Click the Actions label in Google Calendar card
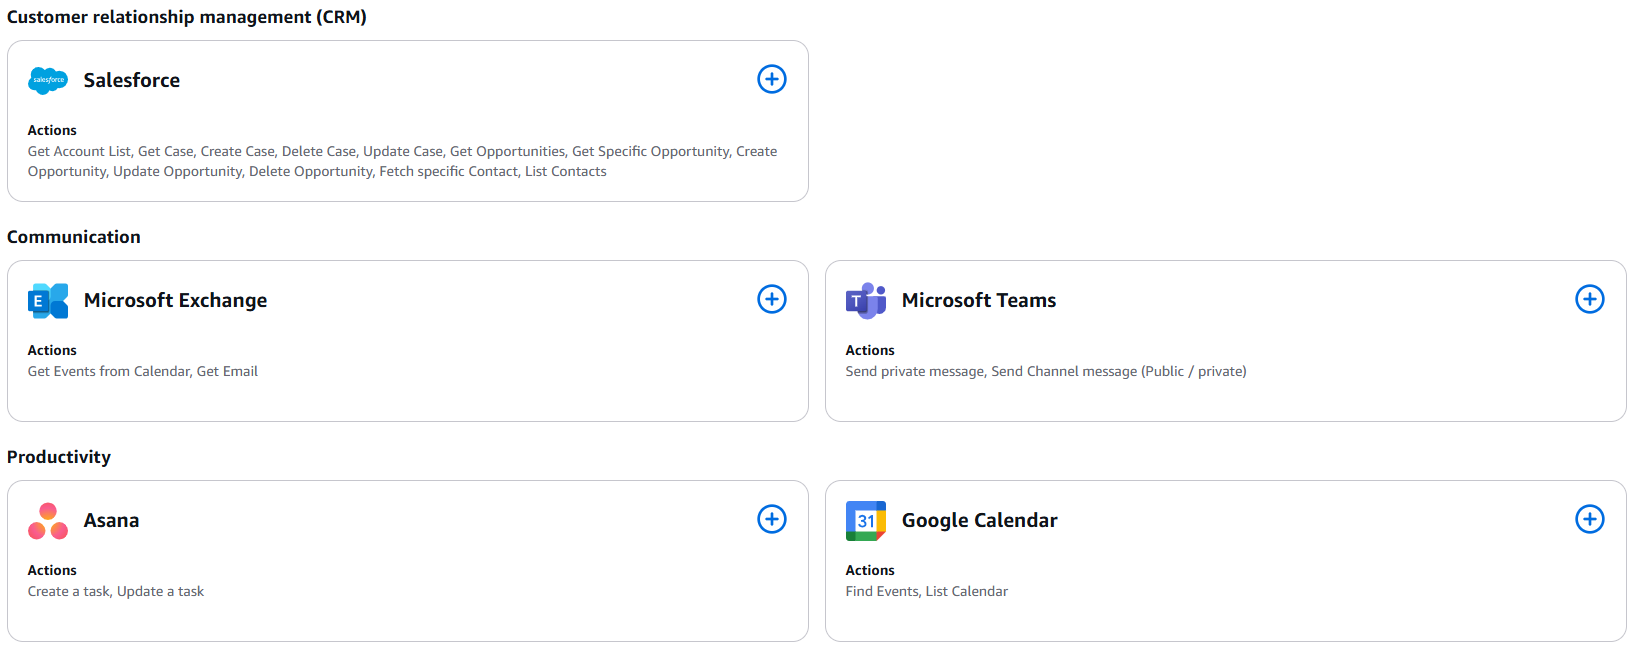 [870, 570]
